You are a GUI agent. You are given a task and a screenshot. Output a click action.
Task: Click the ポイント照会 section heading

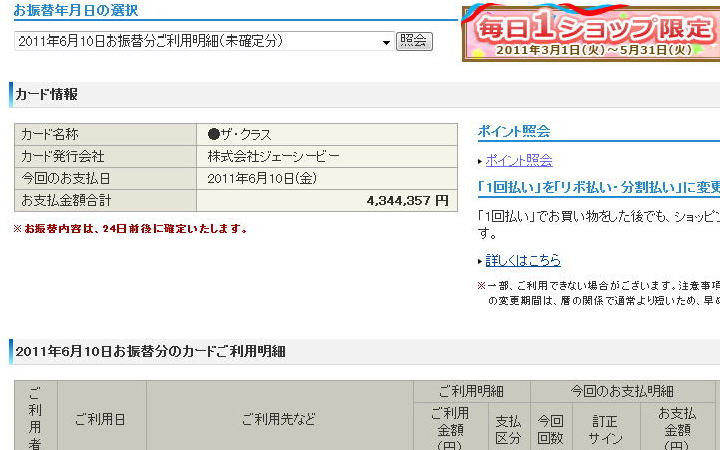[514, 131]
